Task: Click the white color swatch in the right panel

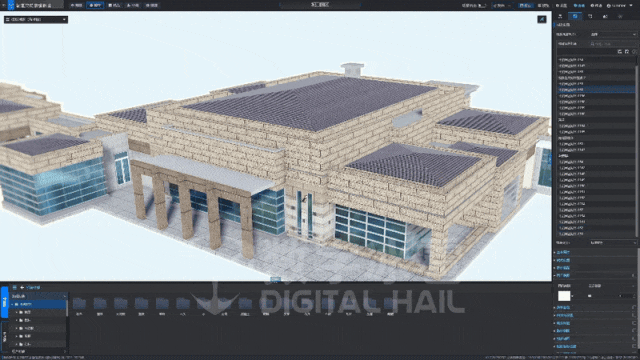Action: pos(564,296)
